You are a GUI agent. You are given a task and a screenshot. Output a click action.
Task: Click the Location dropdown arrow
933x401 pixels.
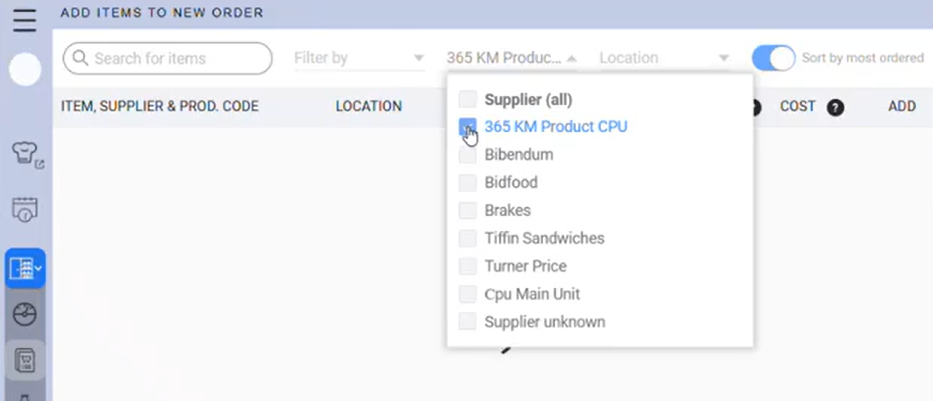pyautogui.click(x=724, y=58)
